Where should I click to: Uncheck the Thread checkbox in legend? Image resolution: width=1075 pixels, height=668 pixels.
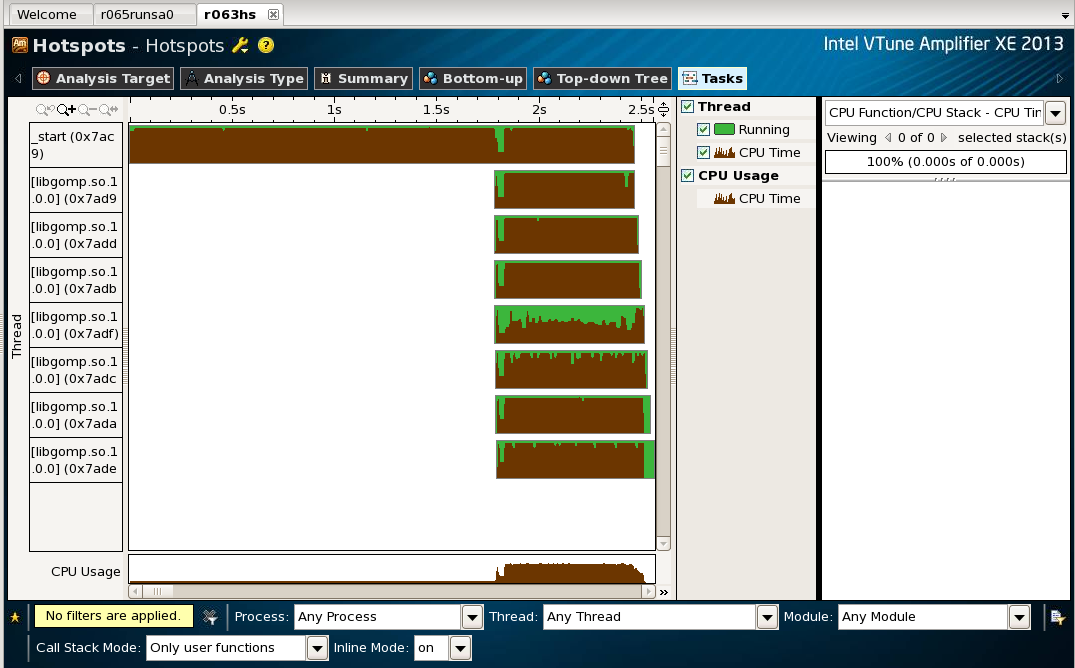(x=687, y=107)
